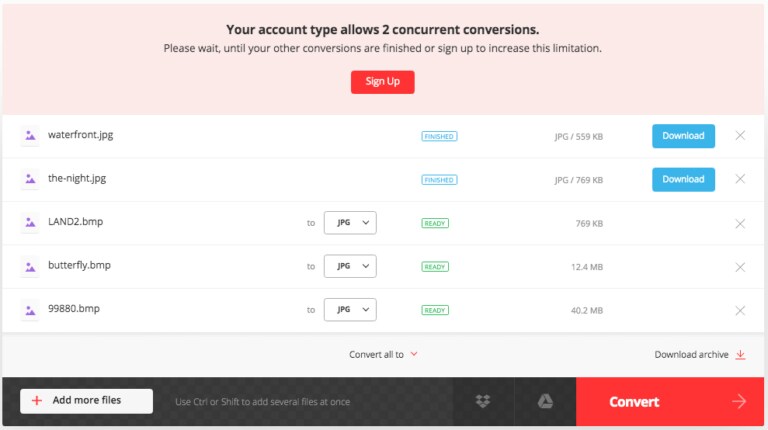Download the converted the-night.jpg file
This screenshot has width=768, height=430.
[x=683, y=179]
